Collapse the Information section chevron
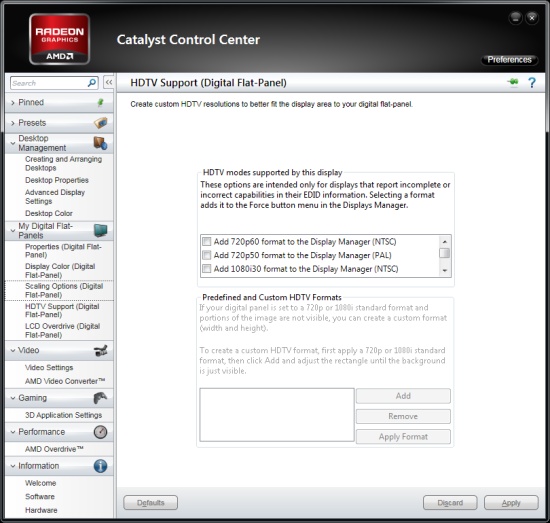Image resolution: width=550 pixels, height=523 pixels. [x=13, y=466]
